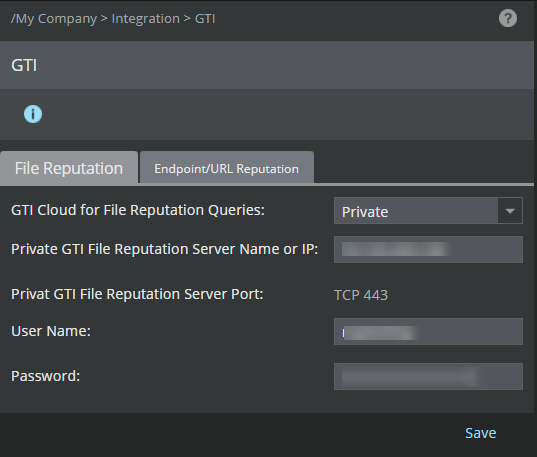Click the Privat GTI File Reputation Server Port label
This screenshot has width=537, height=457.
point(137,294)
